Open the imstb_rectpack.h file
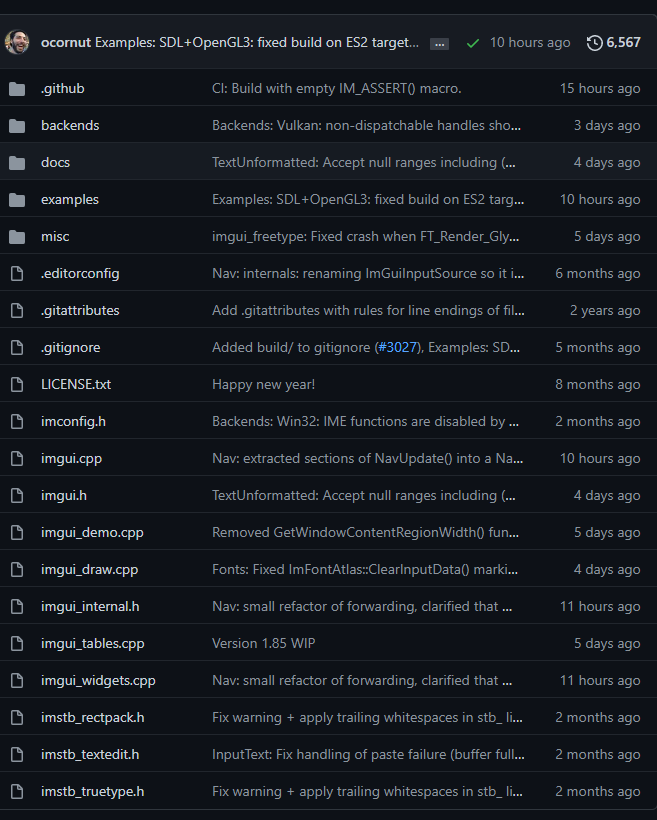Viewport: 657px width, 820px height. click(93, 718)
